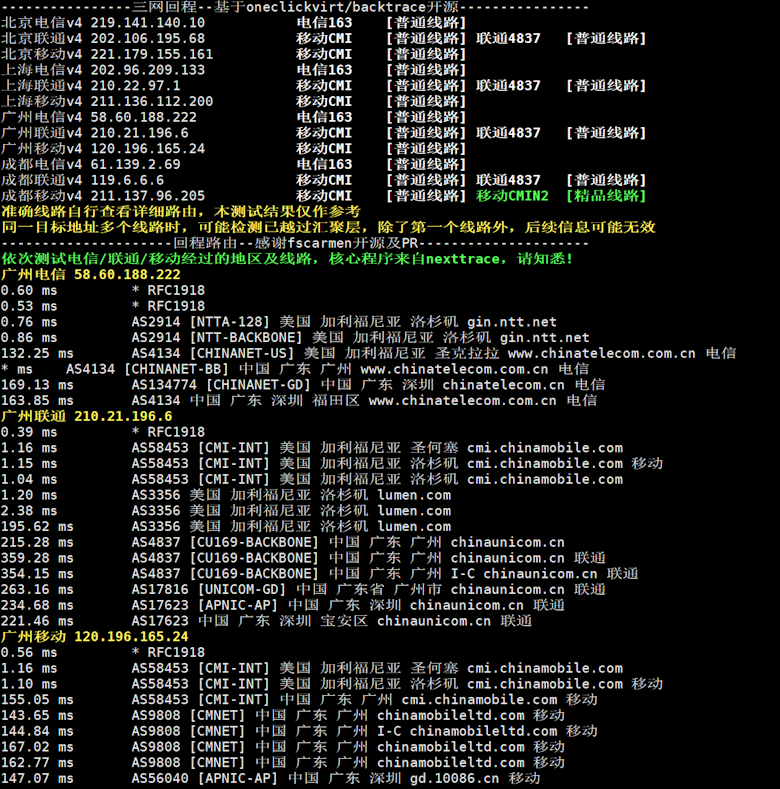Click AS4134 [CHINANET-US] entry

368,353
